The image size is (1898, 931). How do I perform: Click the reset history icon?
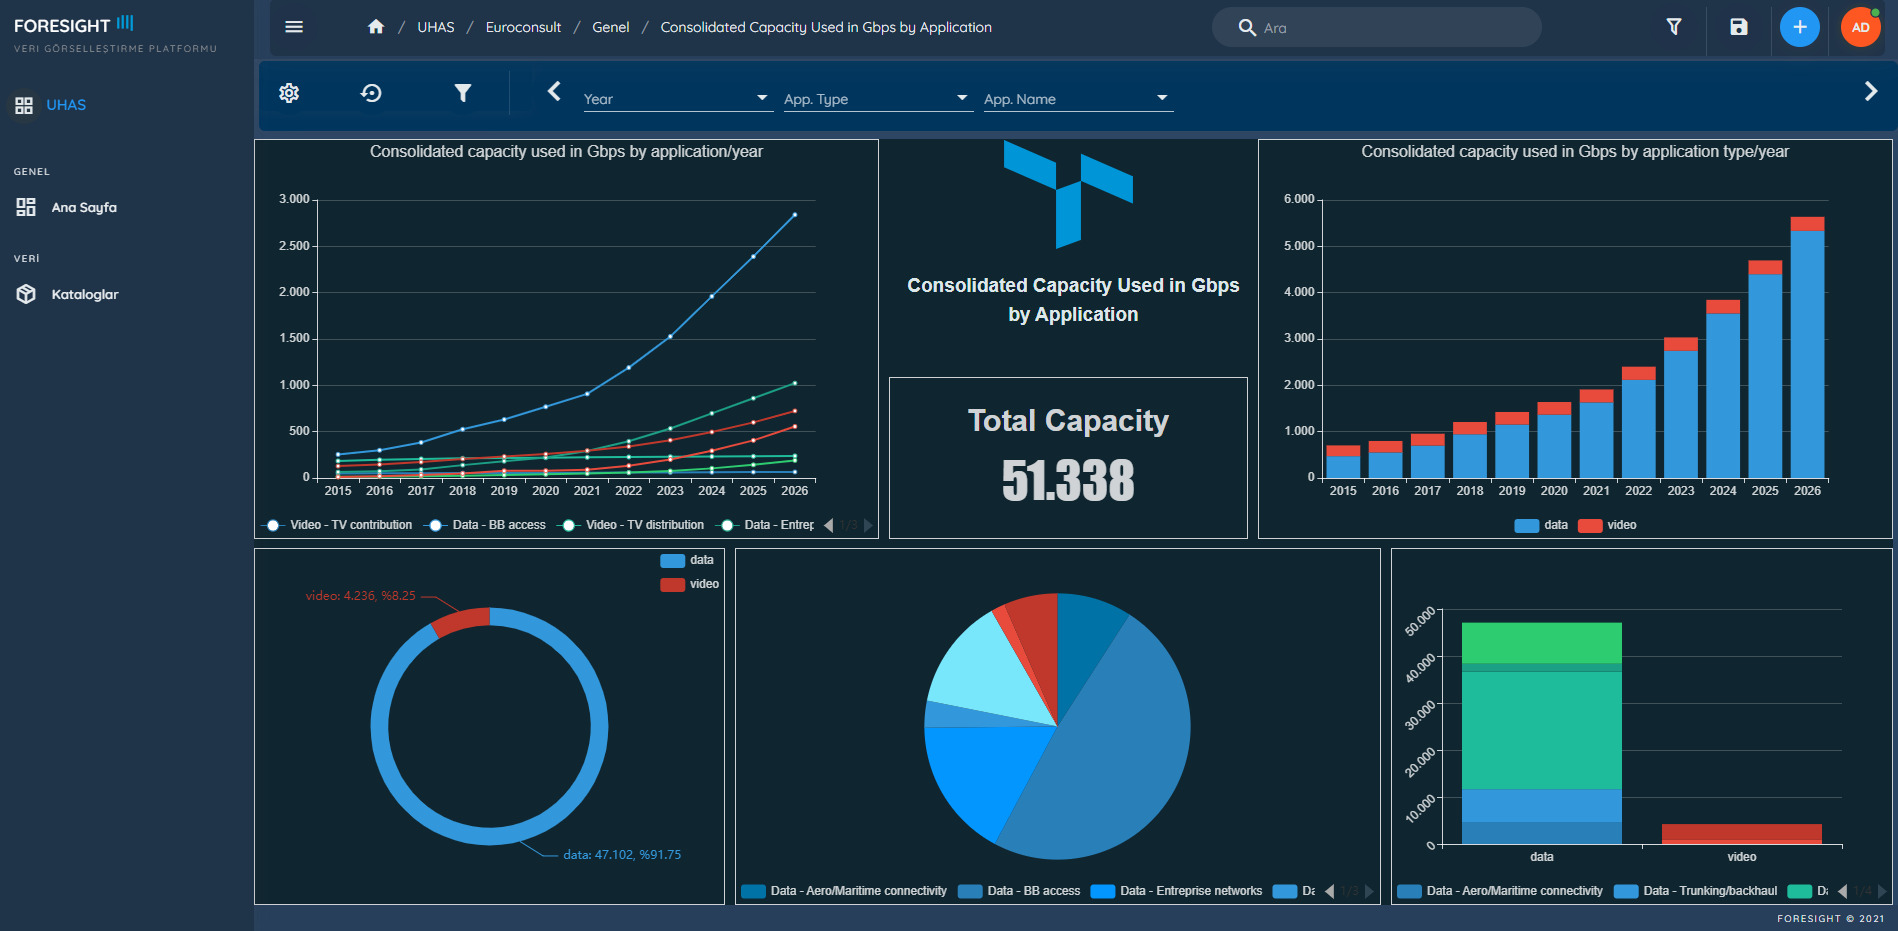coord(371,93)
